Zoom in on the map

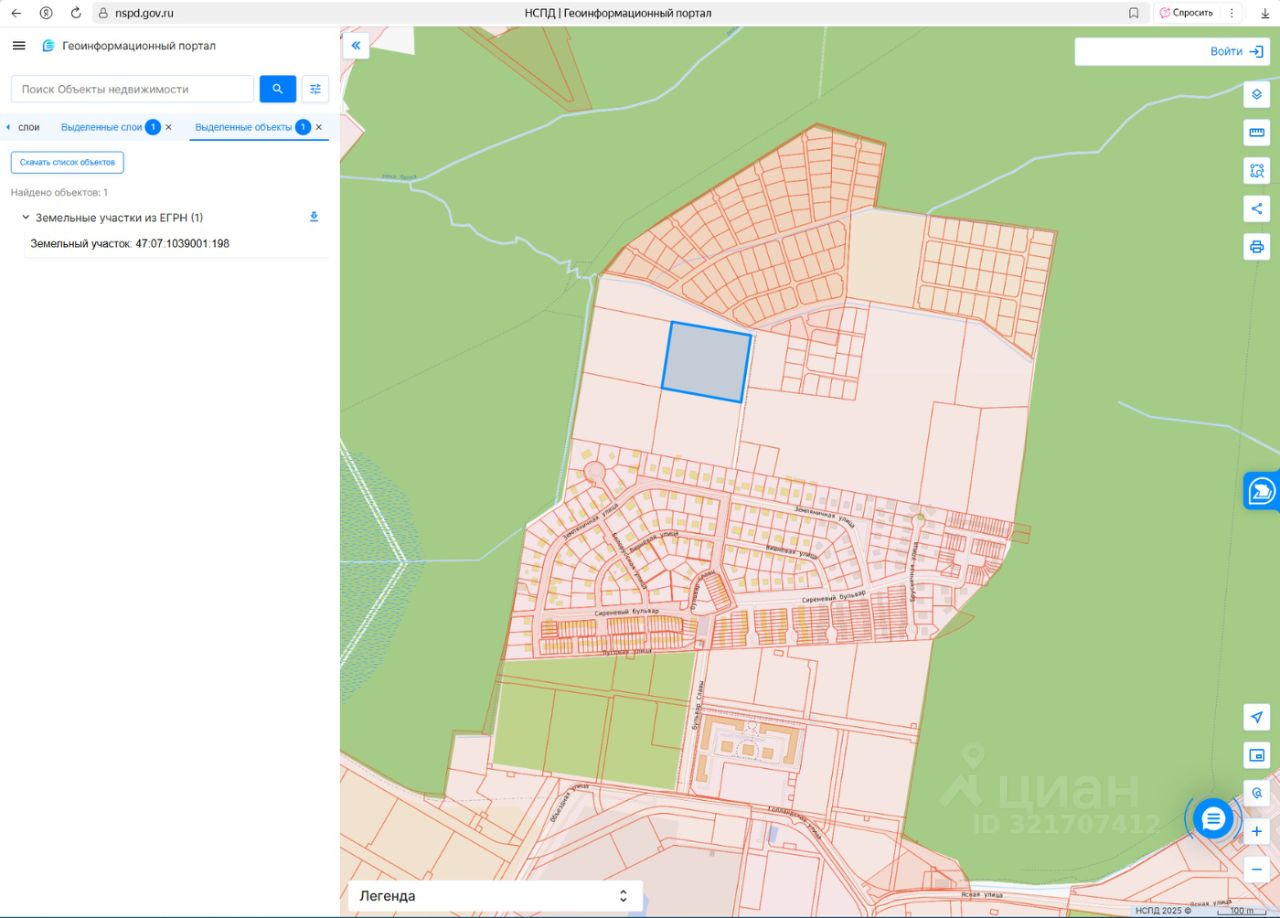(1256, 831)
